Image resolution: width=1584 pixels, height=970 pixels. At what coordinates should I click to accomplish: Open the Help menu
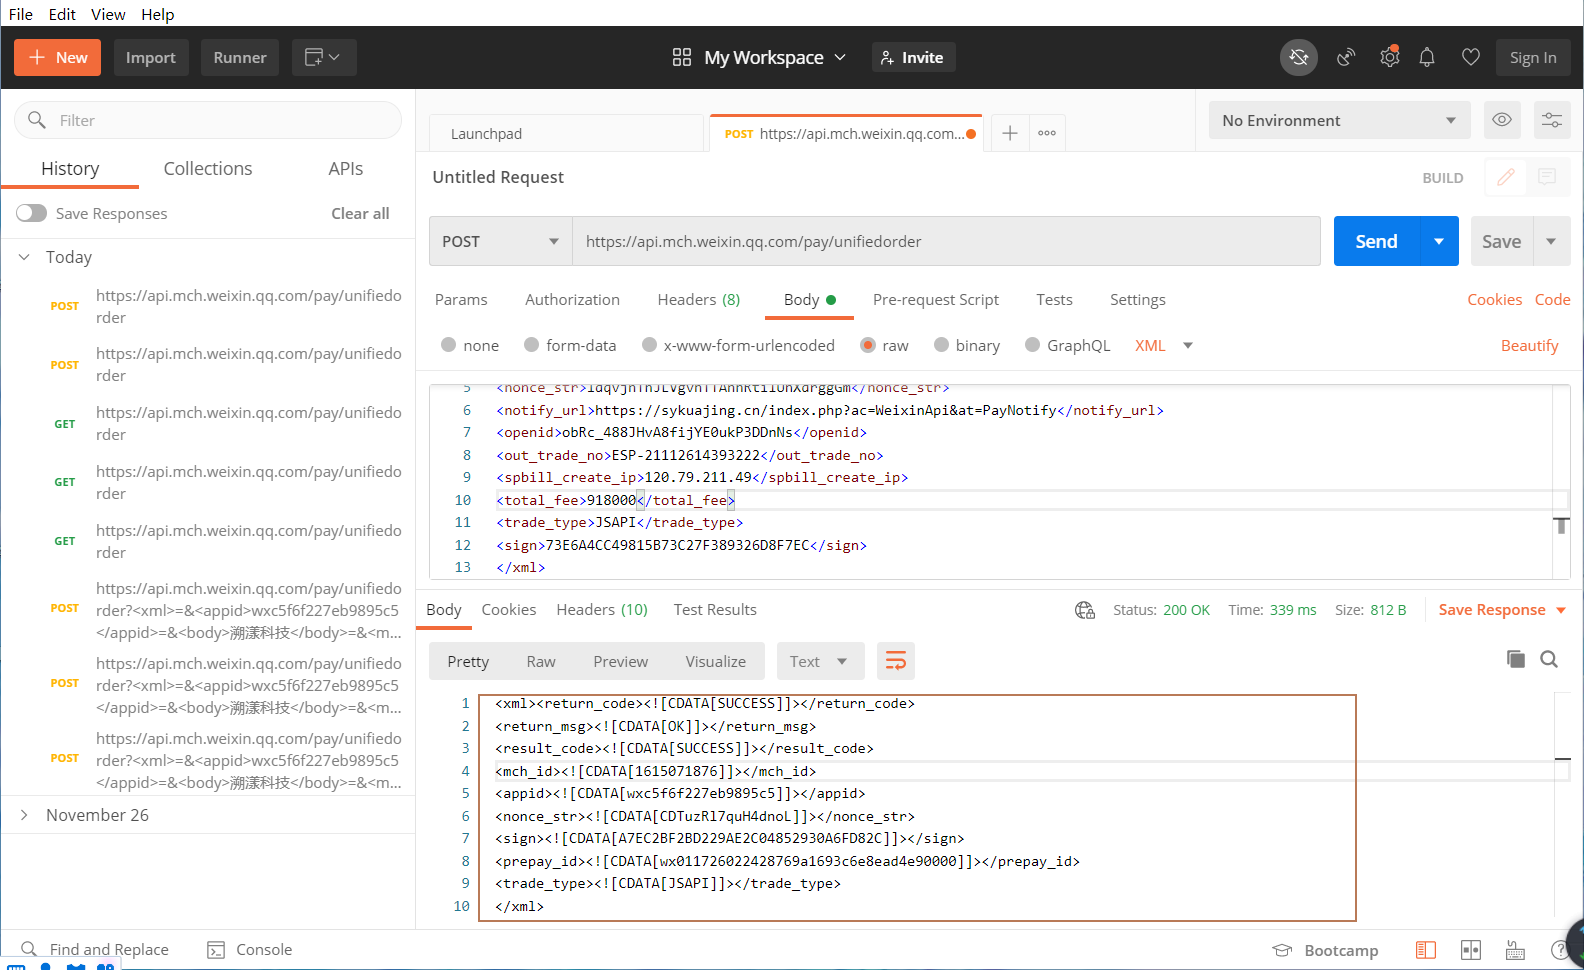158,14
